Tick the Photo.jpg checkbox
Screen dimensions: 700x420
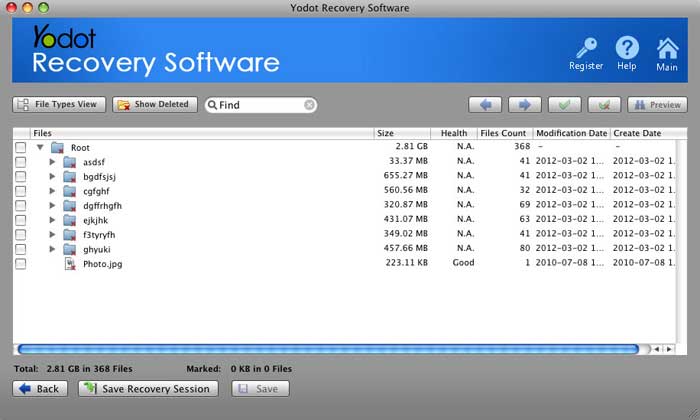(21, 264)
